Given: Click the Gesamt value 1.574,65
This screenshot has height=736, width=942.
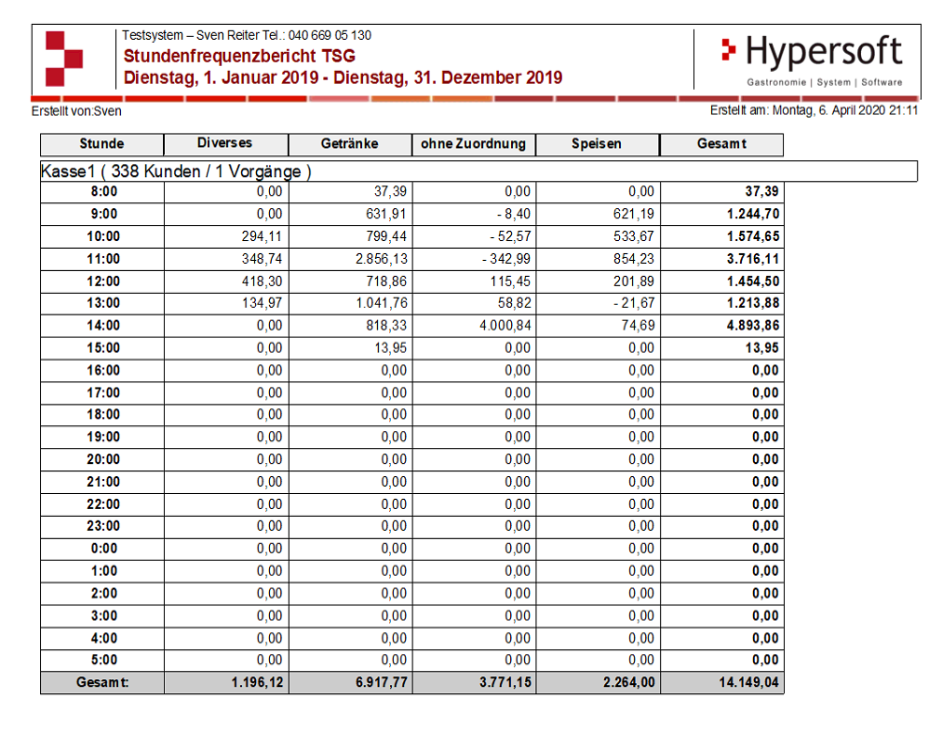Looking at the screenshot, I should point(753,236).
